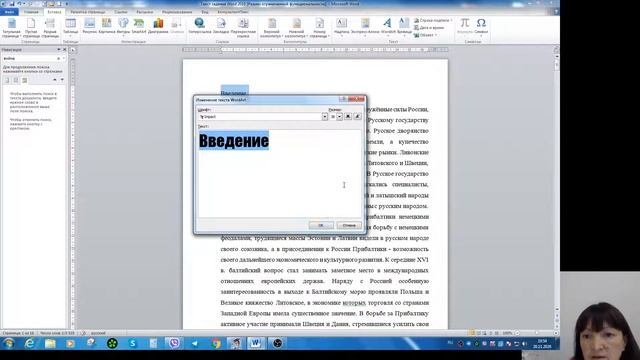Cancel the WordArt text dialog (Отмена)

tap(349, 225)
